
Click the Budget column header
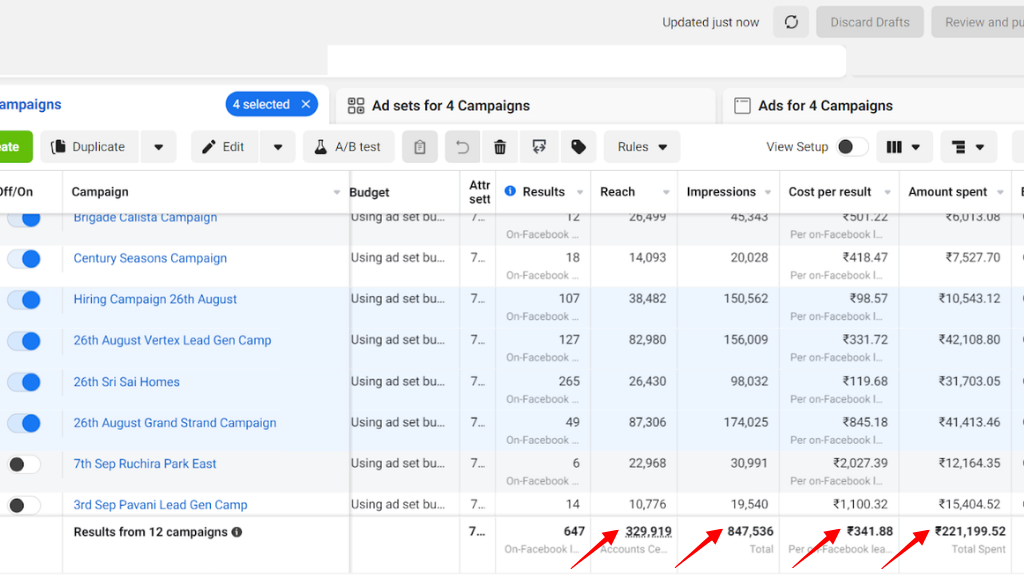tap(370, 192)
